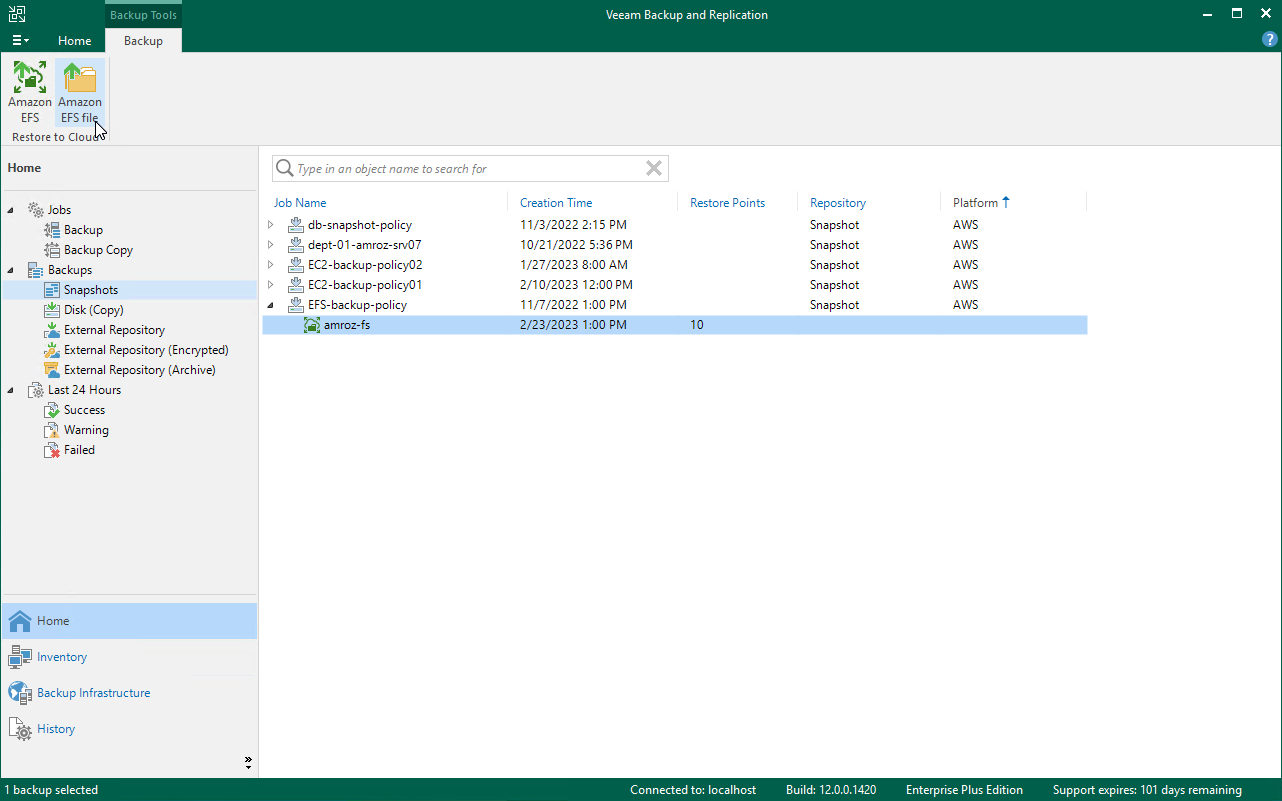This screenshot has width=1282, height=801.
Task: Select External Repository (Encrypted) node
Action: [x=146, y=350]
